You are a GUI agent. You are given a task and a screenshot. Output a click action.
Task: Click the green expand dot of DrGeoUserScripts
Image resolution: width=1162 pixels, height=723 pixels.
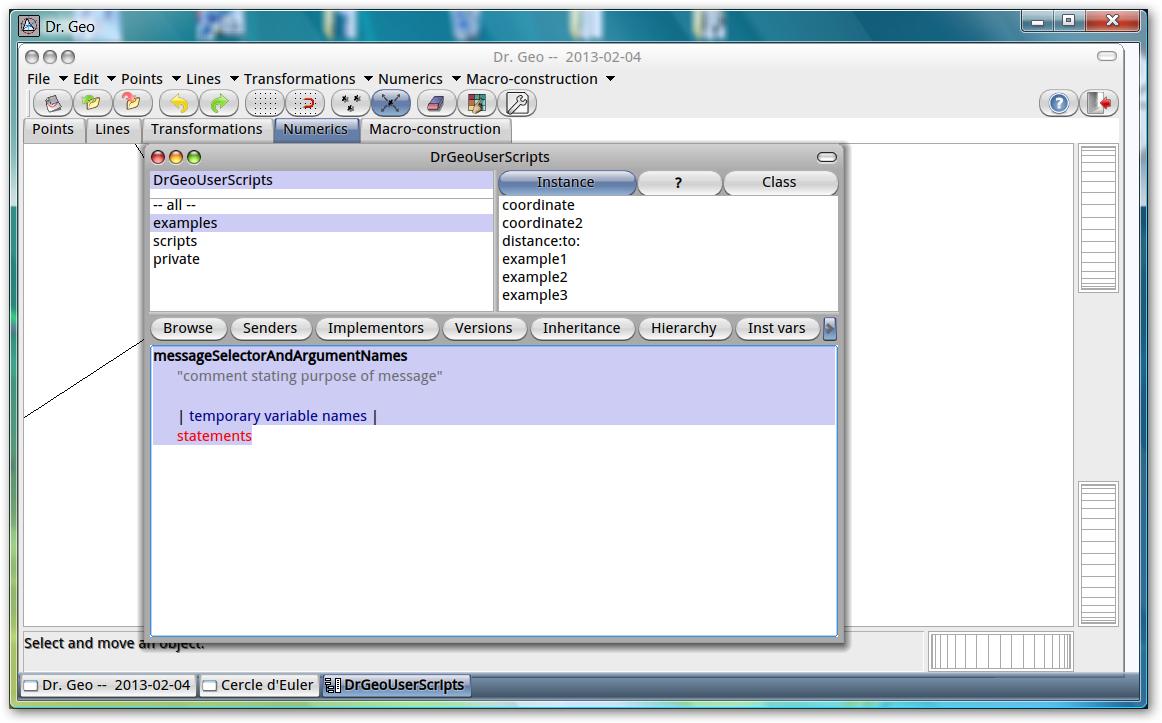pos(194,157)
